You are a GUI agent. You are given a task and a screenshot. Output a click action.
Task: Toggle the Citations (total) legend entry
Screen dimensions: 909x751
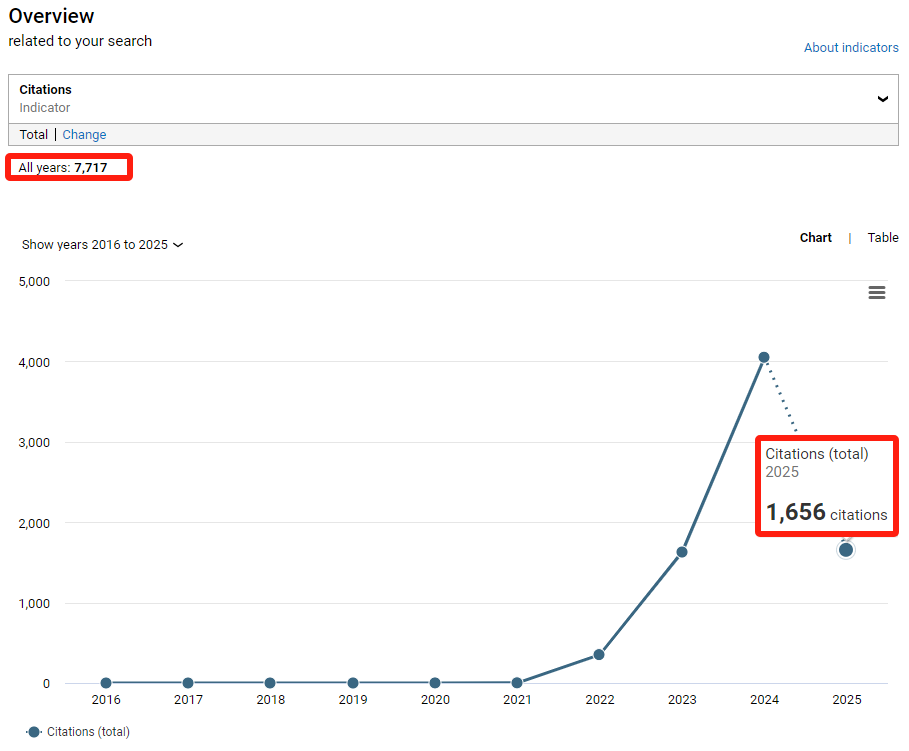78,732
